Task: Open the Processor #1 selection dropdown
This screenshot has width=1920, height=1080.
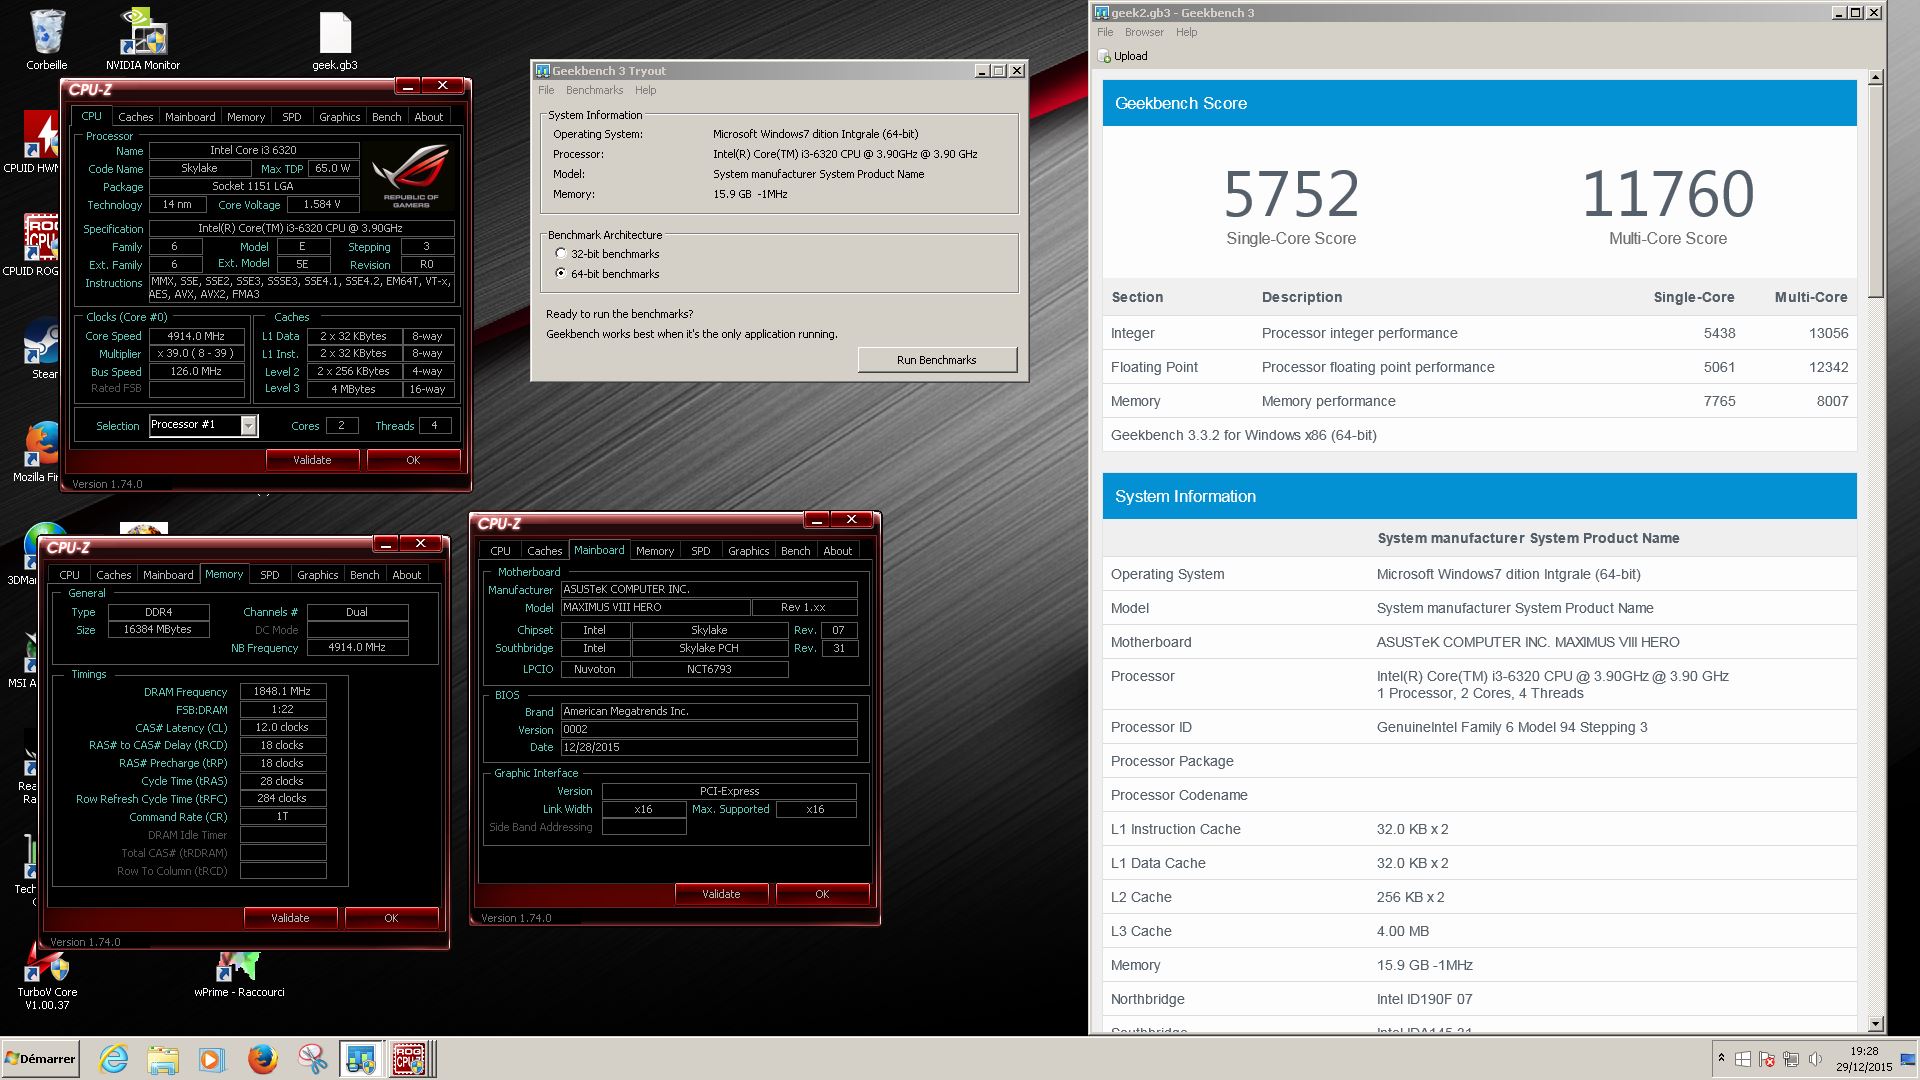Action: pyautogui.click(x=249, y=426)
